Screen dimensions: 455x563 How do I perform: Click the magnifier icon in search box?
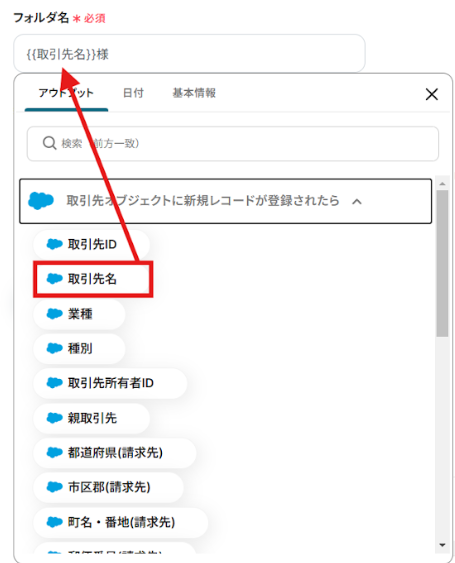(49, 143)
